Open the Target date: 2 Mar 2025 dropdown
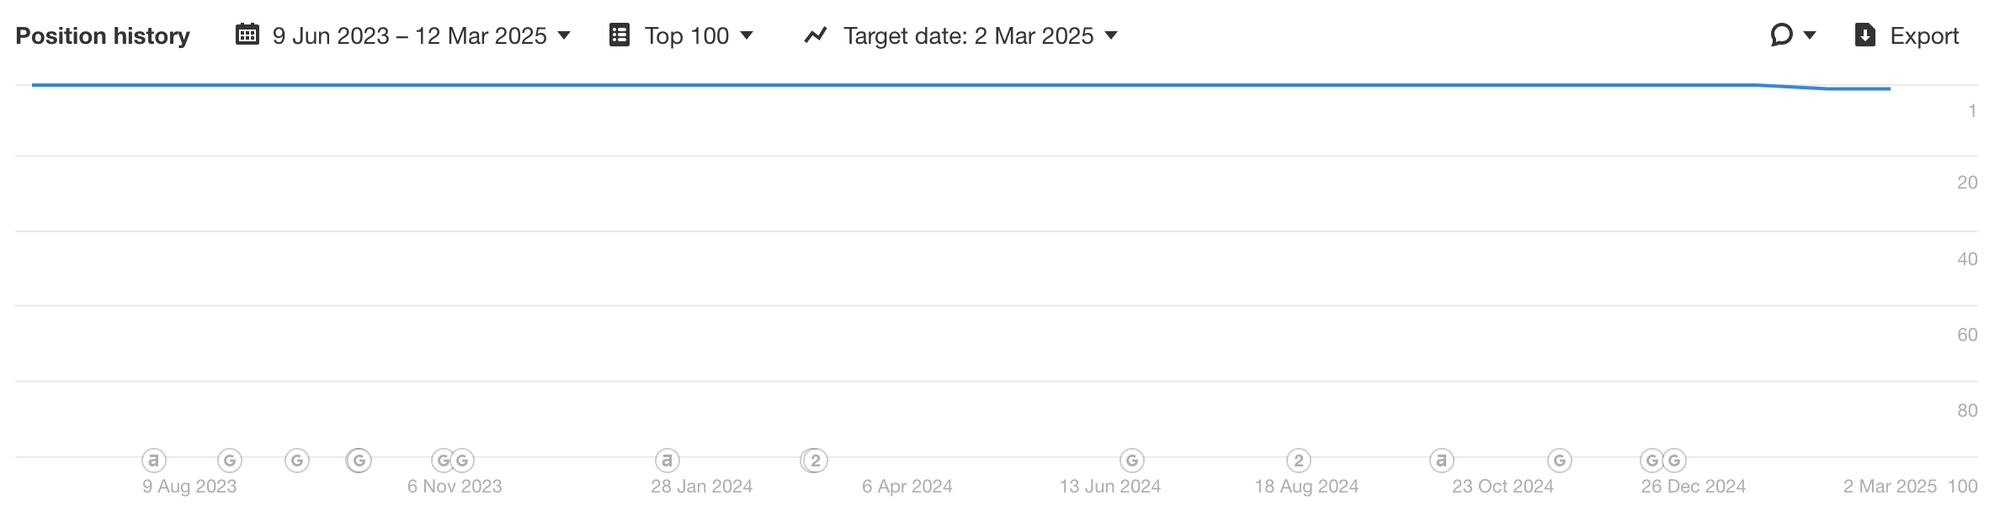This screenshot has height=522, width=2000. point(961,35)
